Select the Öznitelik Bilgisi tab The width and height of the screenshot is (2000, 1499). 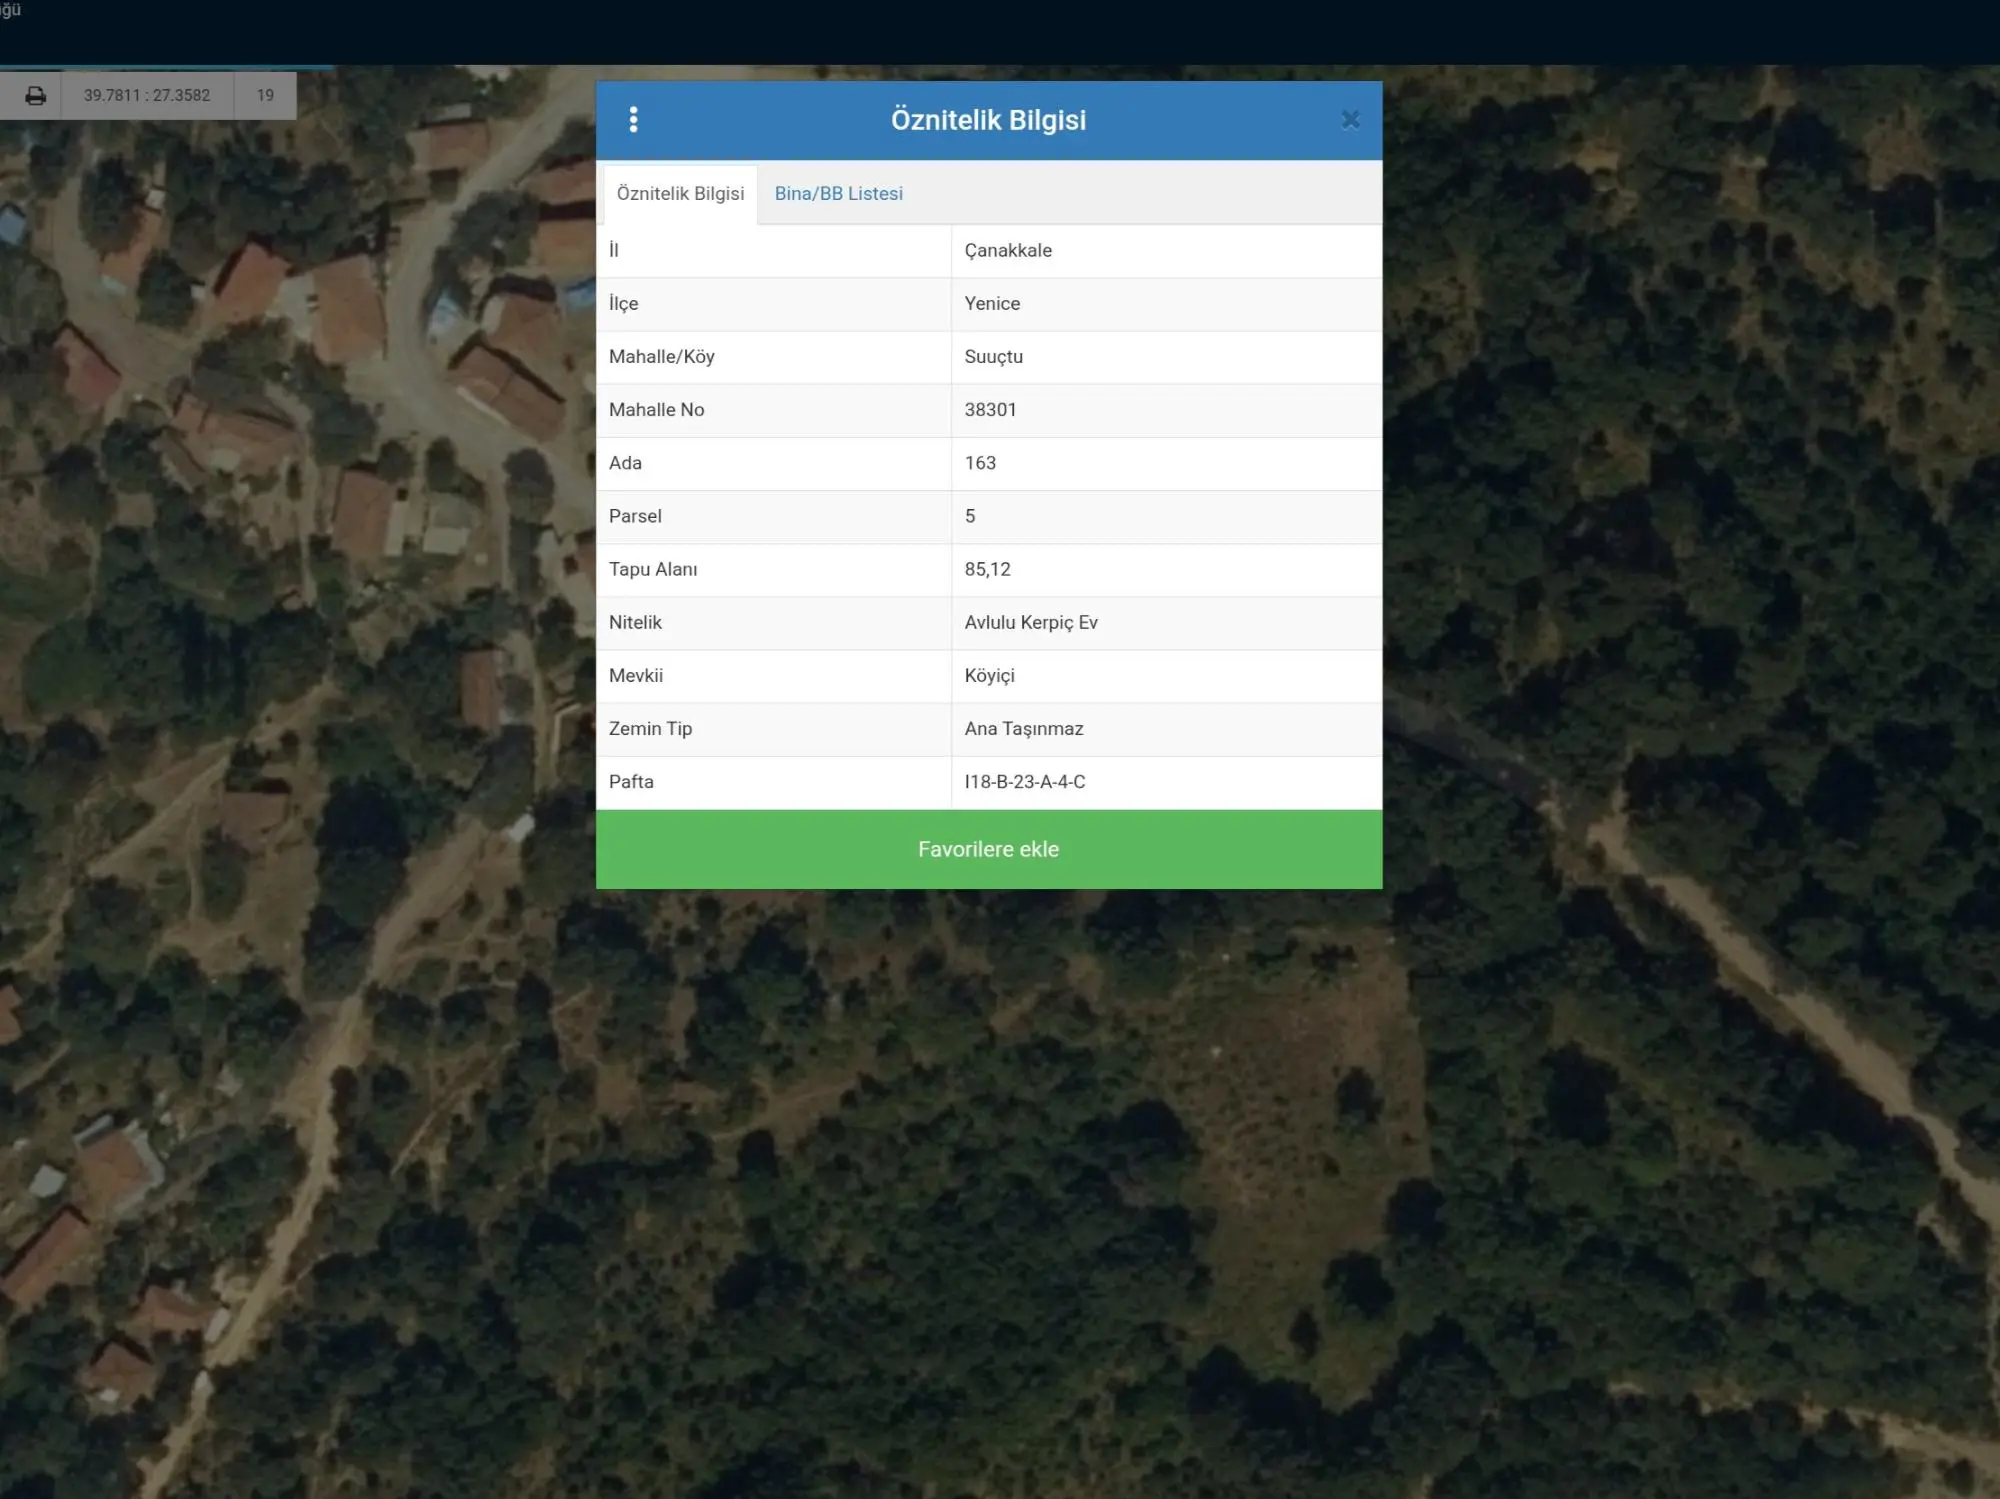(680, 194)
